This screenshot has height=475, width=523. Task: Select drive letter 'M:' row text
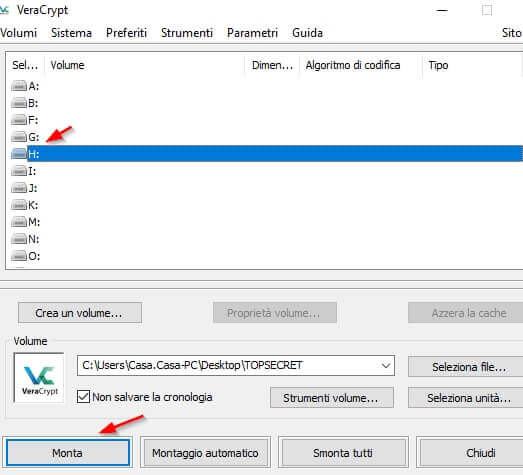tap(34, 222)
